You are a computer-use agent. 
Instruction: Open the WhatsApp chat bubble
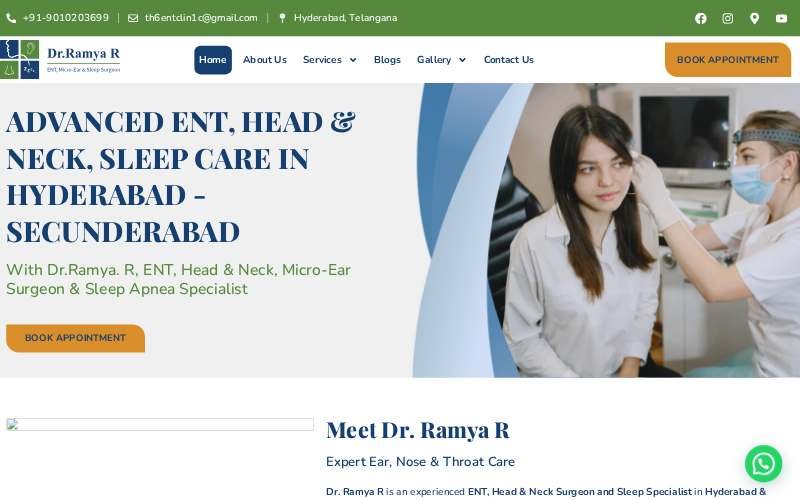click(763, 464)
